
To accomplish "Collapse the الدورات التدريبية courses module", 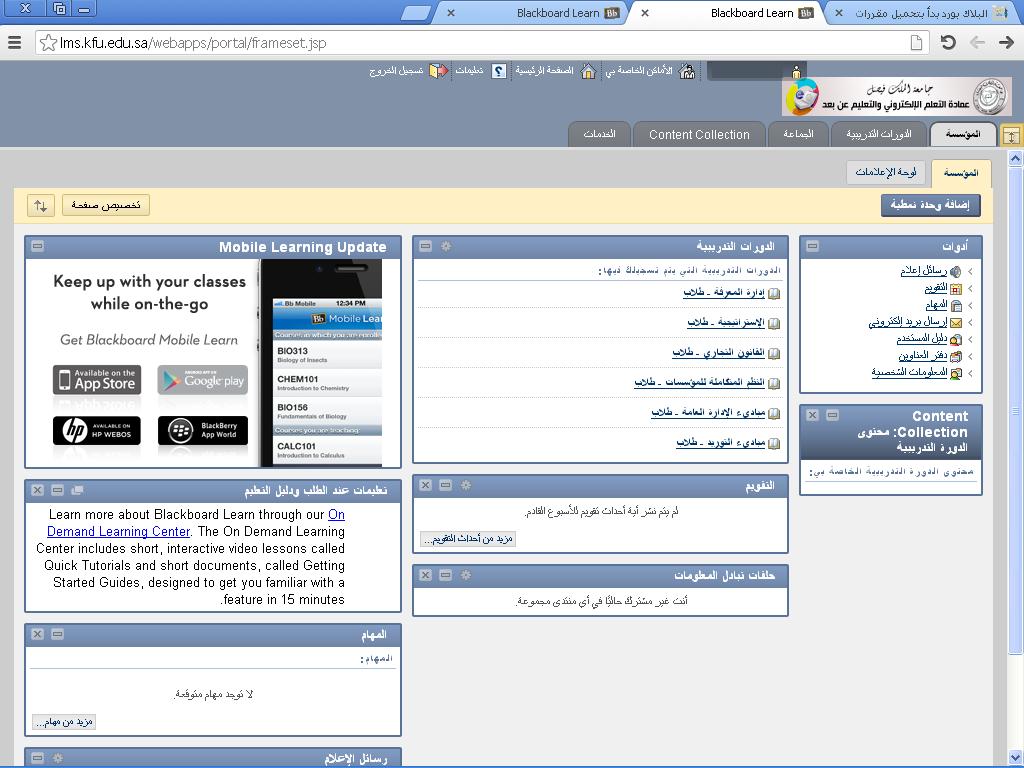I will pyautogui.click(x=426, y=246).
